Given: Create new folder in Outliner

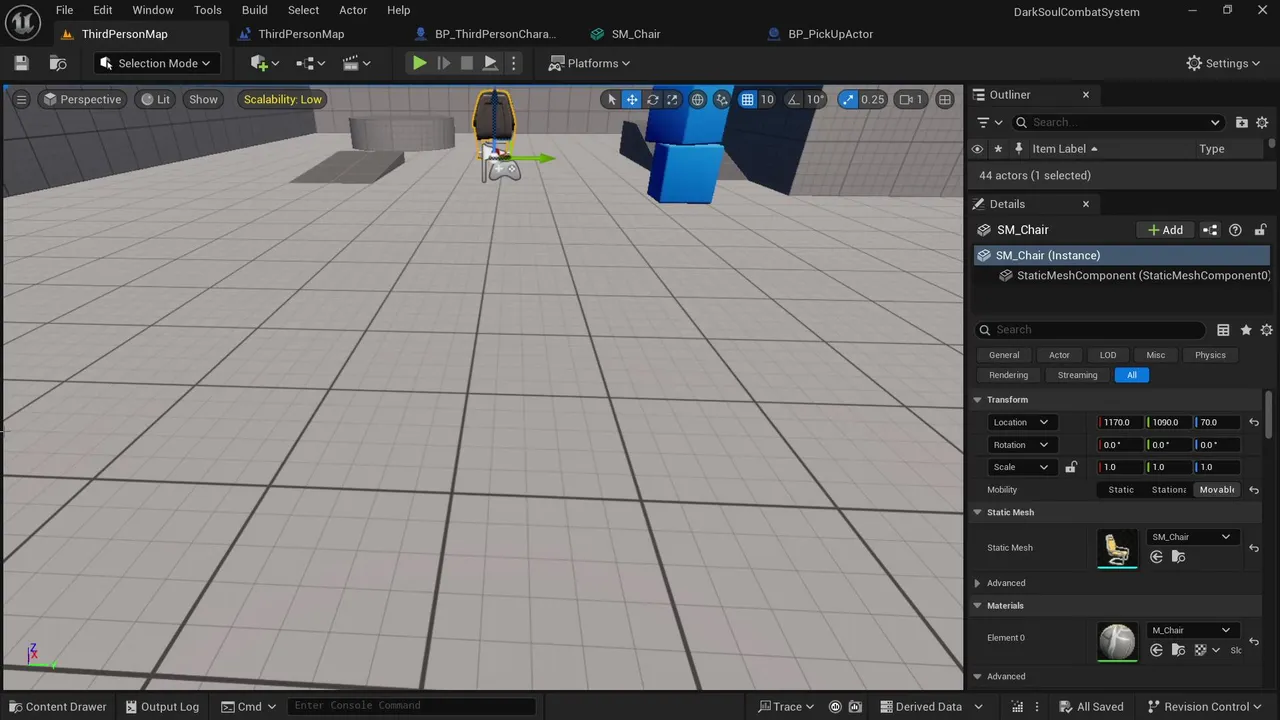Looking at the screenshot, I should pos(1242,122).
